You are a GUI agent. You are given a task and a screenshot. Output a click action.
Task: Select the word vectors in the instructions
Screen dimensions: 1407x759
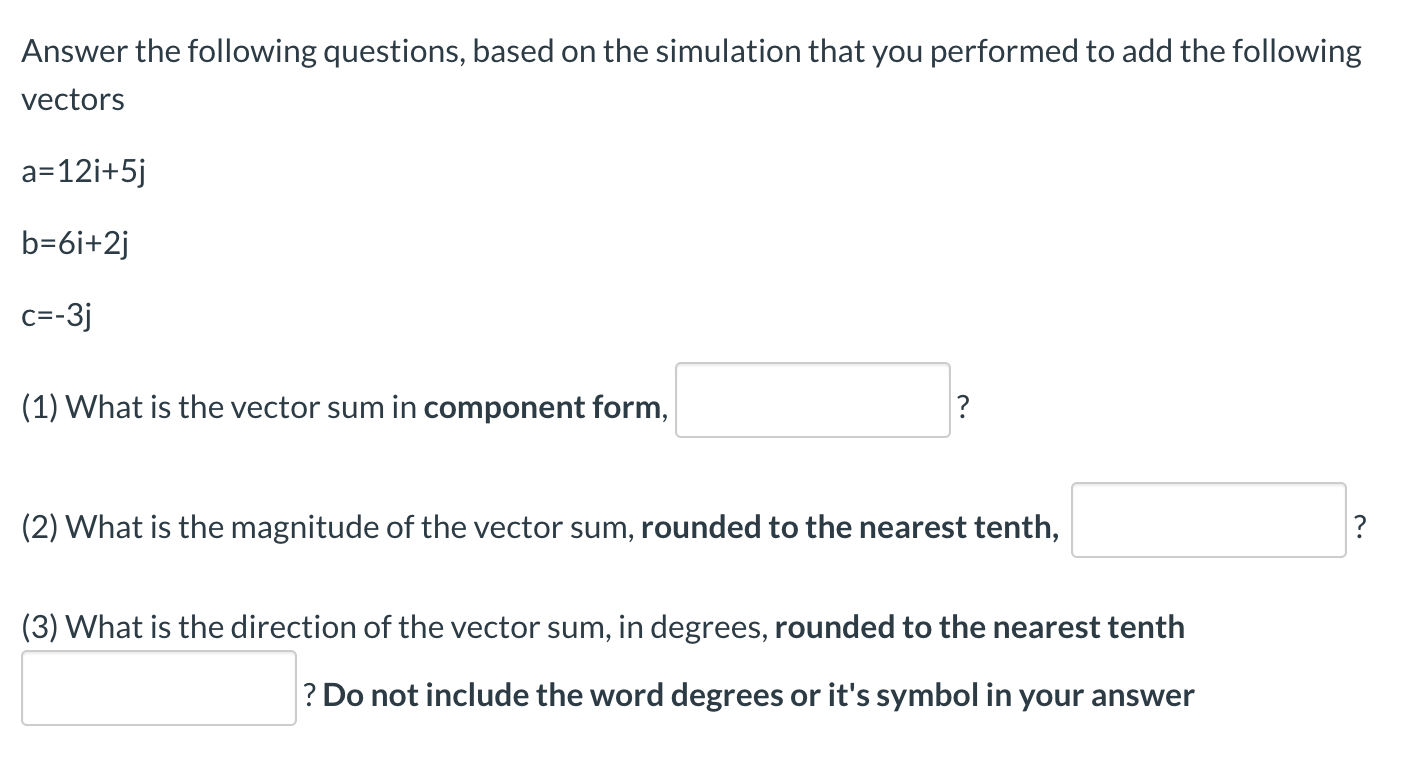click(x=72, y=99)
